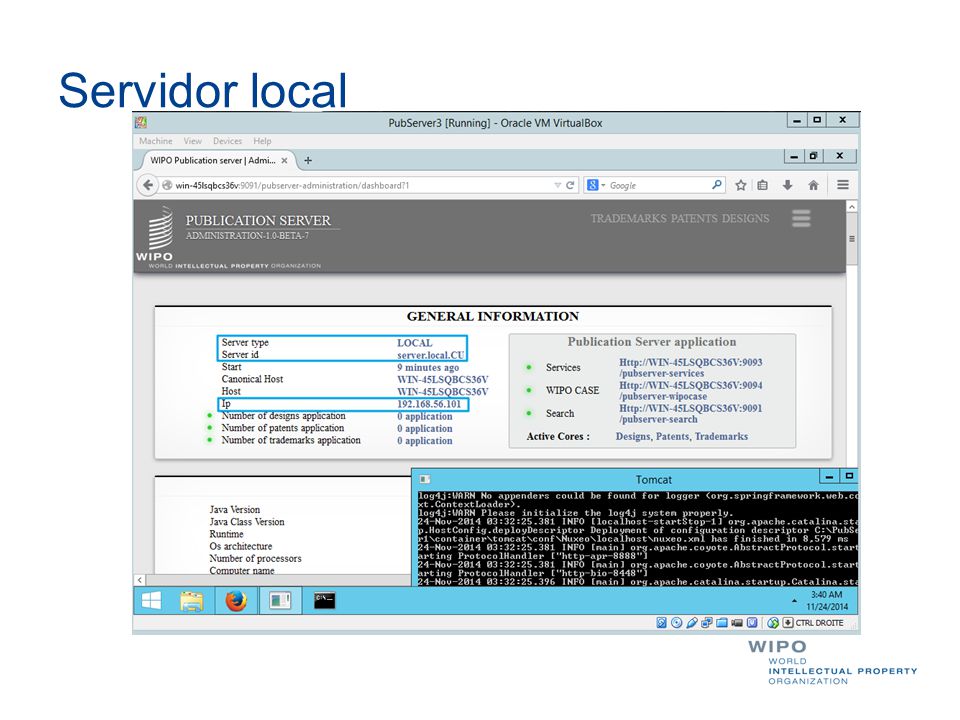
Task: Open the pubserver-wipocase link on port 9094
Action: [691, 391]
